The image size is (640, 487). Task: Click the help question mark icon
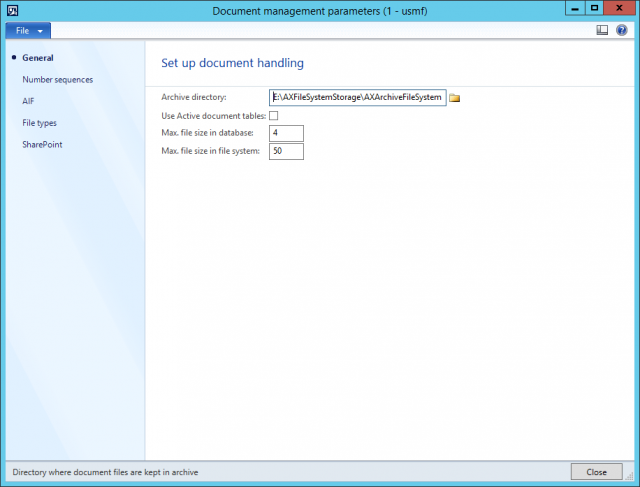point(622,30)
